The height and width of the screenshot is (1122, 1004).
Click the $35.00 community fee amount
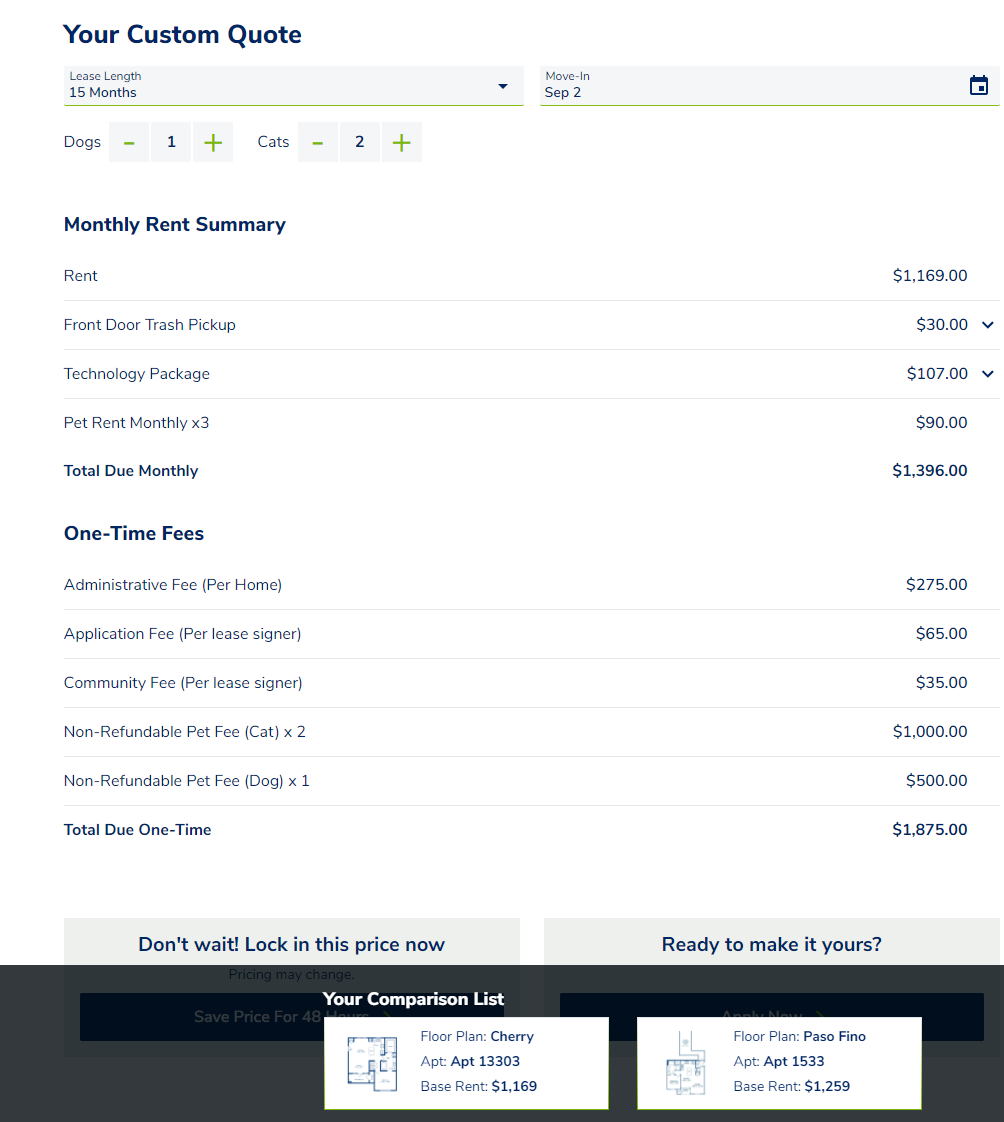point(941,683)
